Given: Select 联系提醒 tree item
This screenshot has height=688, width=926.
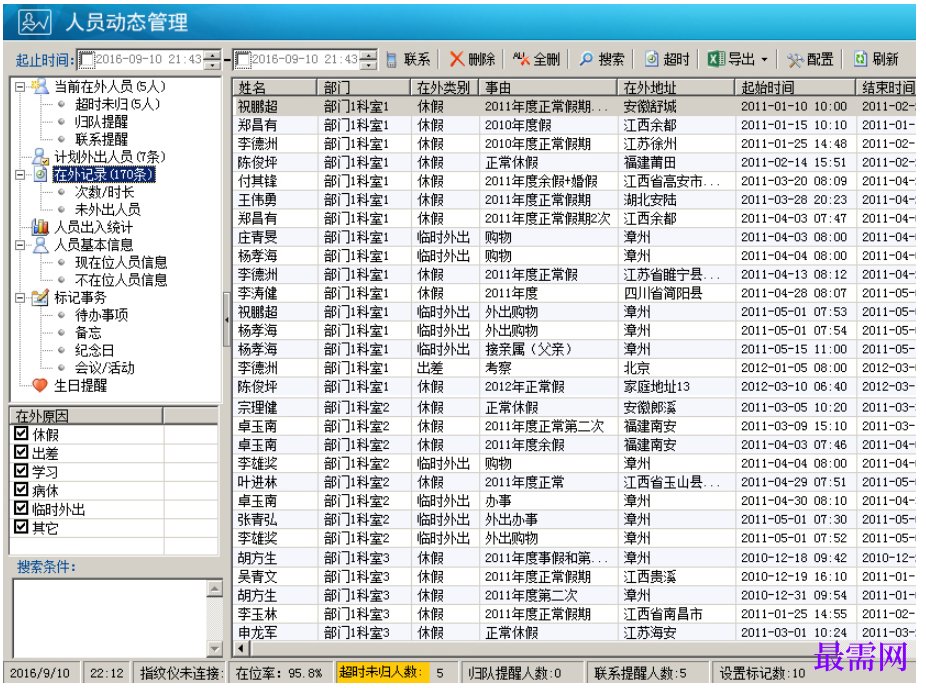Looking at the screenshot, I should 101,139.
